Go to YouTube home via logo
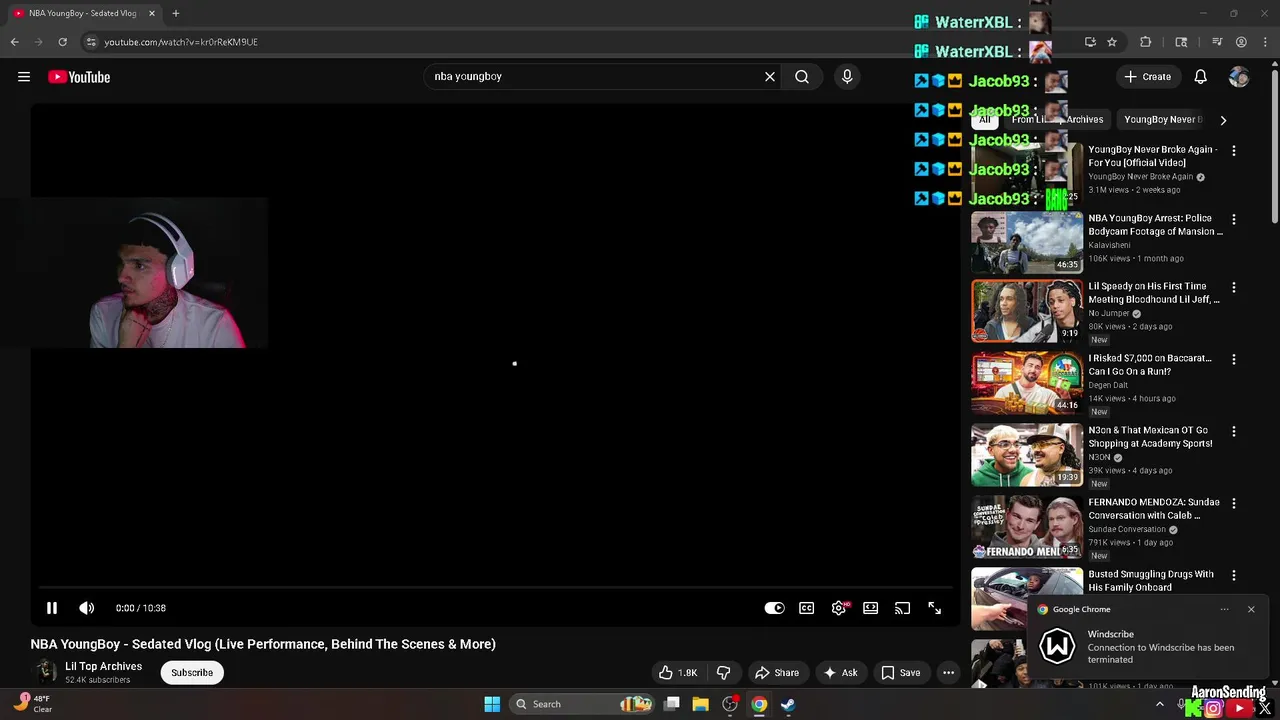The image size is (1280, 720). tap(79, 77)
